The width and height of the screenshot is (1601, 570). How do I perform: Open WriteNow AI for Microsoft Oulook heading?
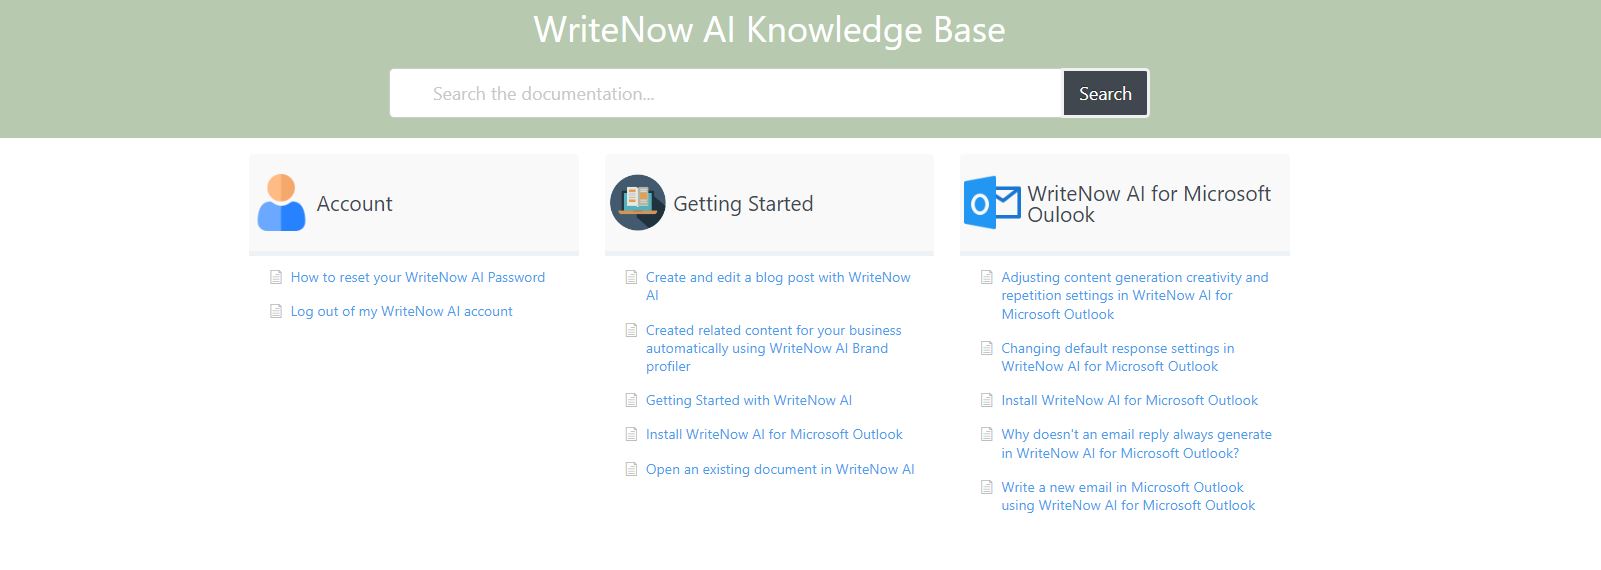coord(1148,204)
